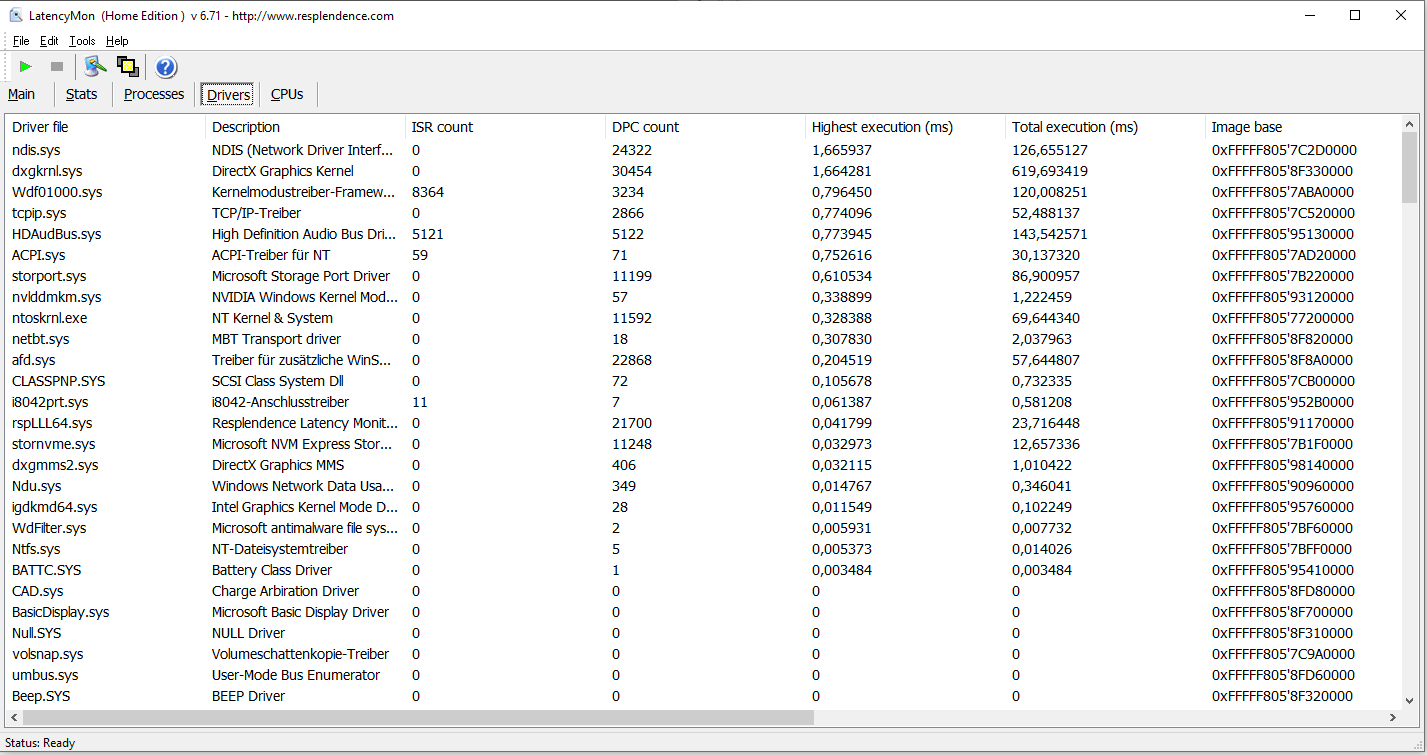The image size is (1427, 755).
Task: Open the Tools menu
Action: (82, 41)
